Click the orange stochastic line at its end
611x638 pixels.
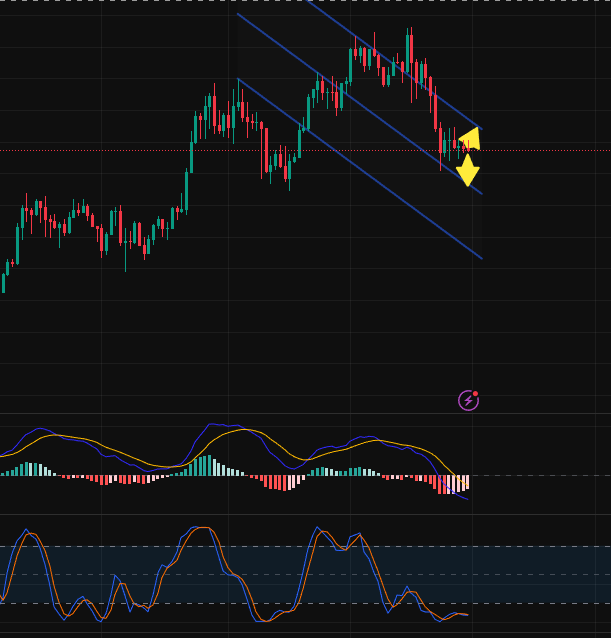[465, 614]
